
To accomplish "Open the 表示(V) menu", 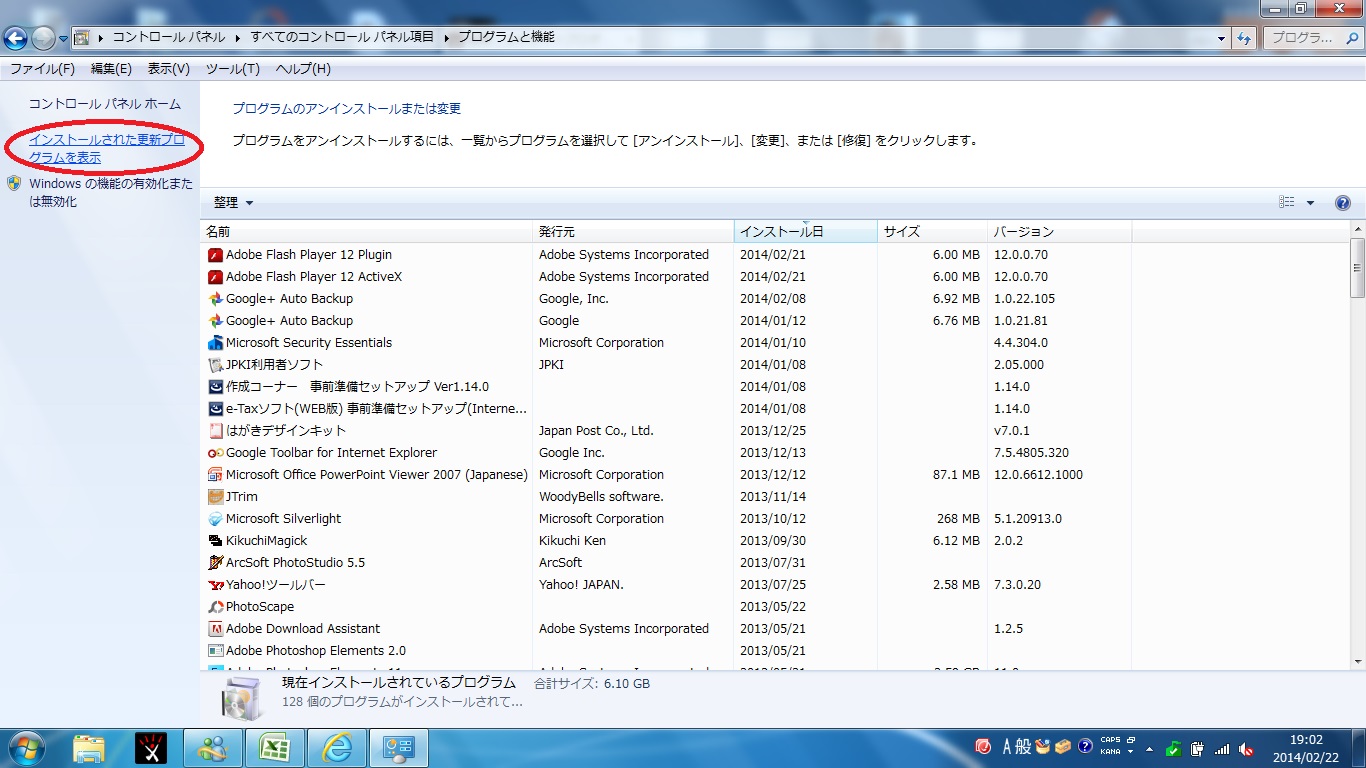I will pos(168,69).
